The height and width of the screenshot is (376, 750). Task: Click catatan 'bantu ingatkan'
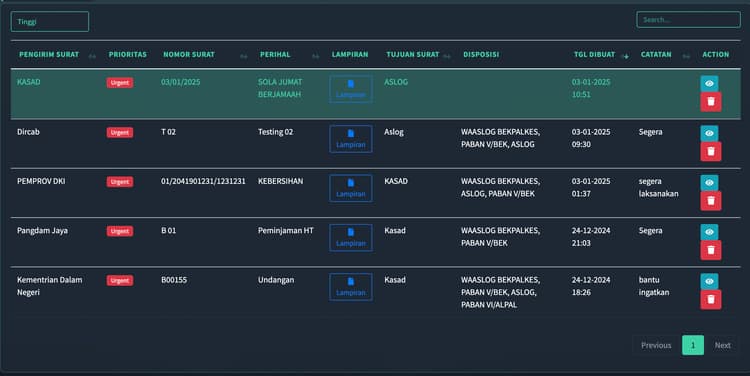(654, 286)
